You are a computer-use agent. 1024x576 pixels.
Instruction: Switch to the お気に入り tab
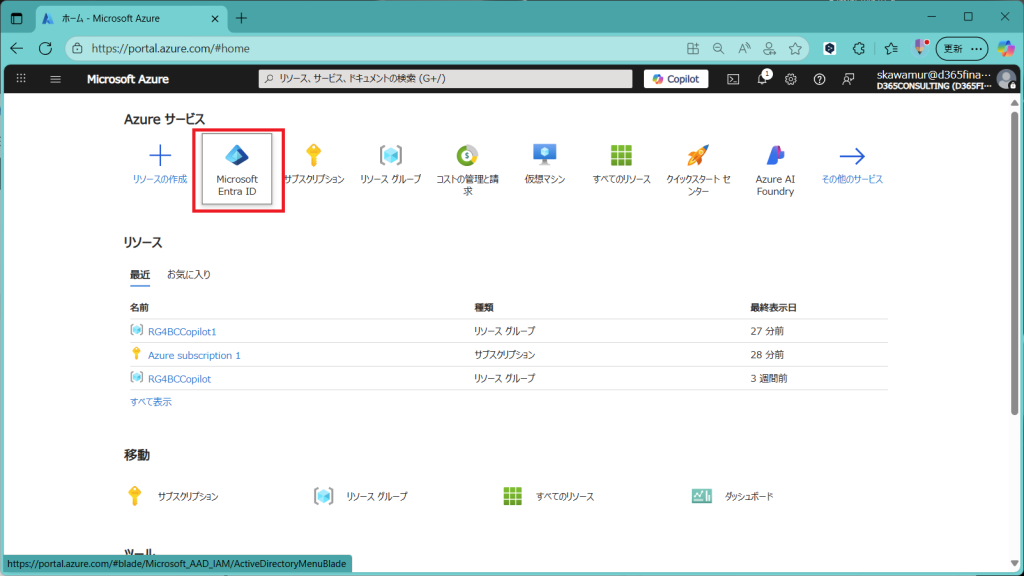(189, 274)
